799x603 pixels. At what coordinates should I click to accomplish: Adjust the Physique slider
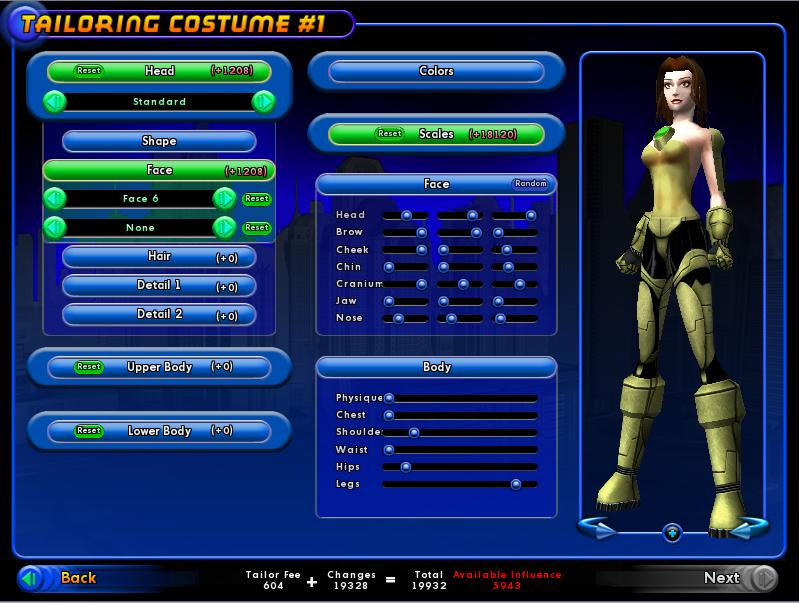click(x=460, y=398)
